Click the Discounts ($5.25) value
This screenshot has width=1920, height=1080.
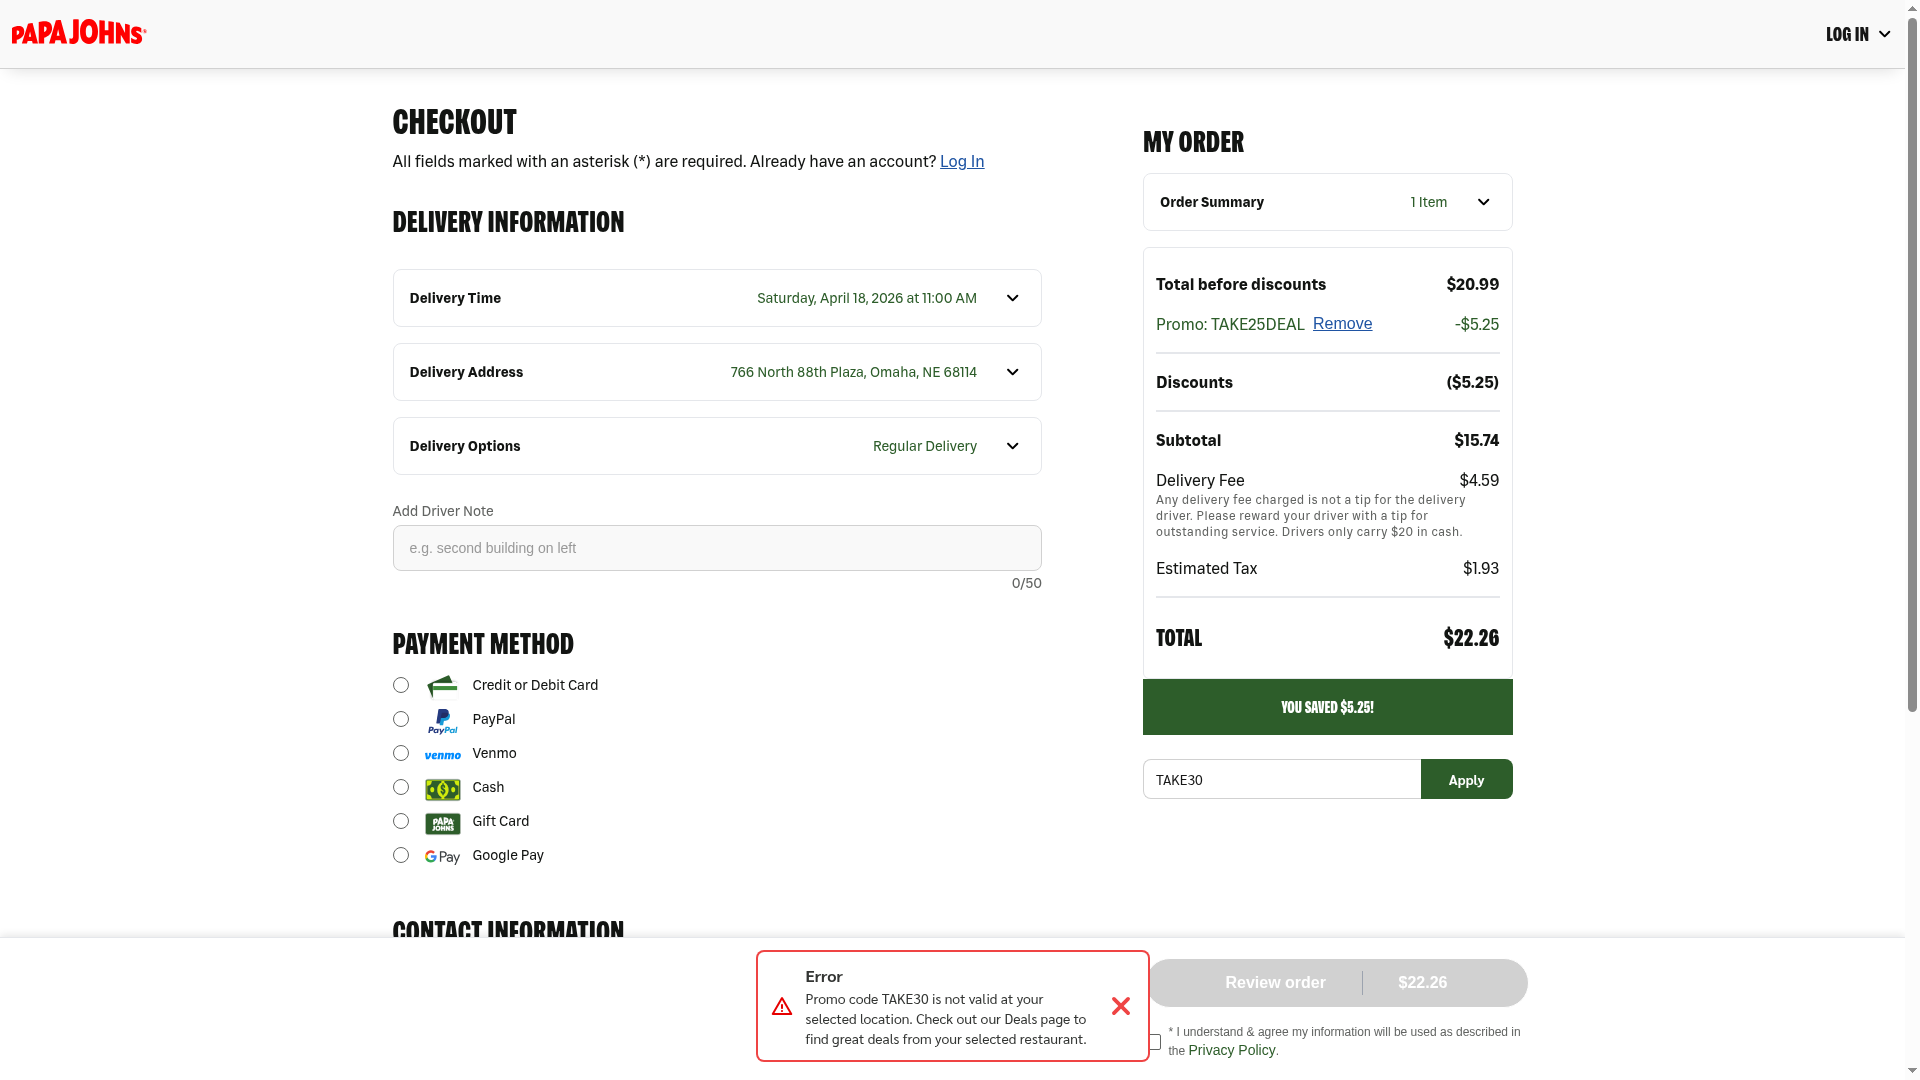(x=1473, y=382)
